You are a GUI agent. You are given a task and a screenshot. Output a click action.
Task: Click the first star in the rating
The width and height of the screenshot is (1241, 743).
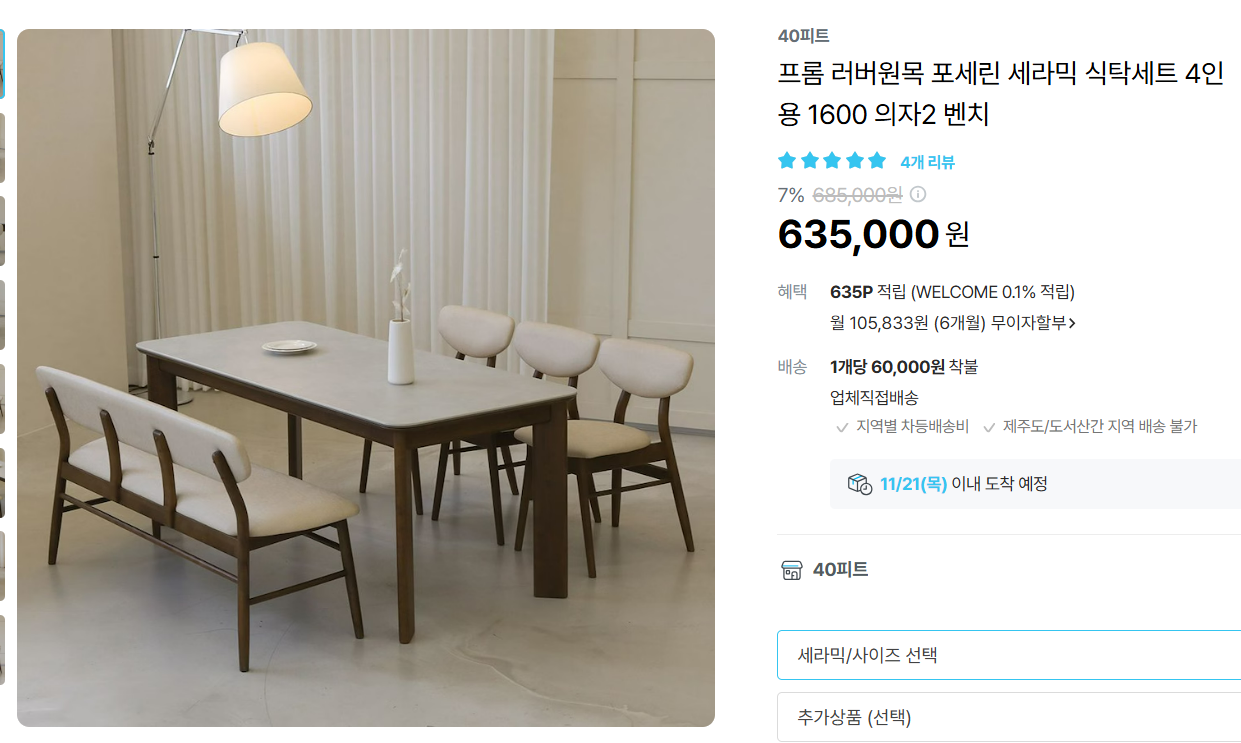(787, 161)
